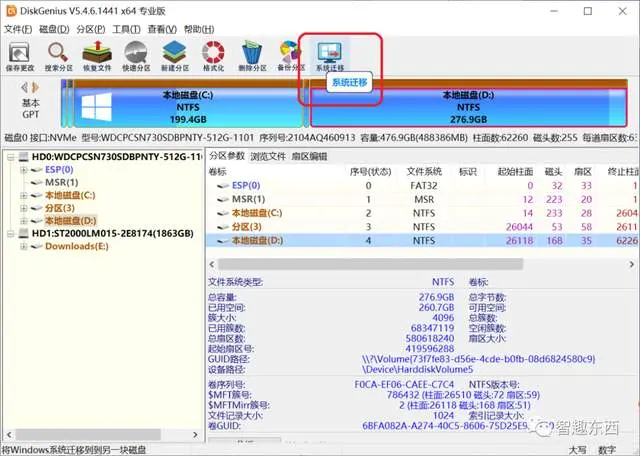Open the Backup Partition (备份分区) tool
Screen dimensions: 640x456
pos(291,56)
